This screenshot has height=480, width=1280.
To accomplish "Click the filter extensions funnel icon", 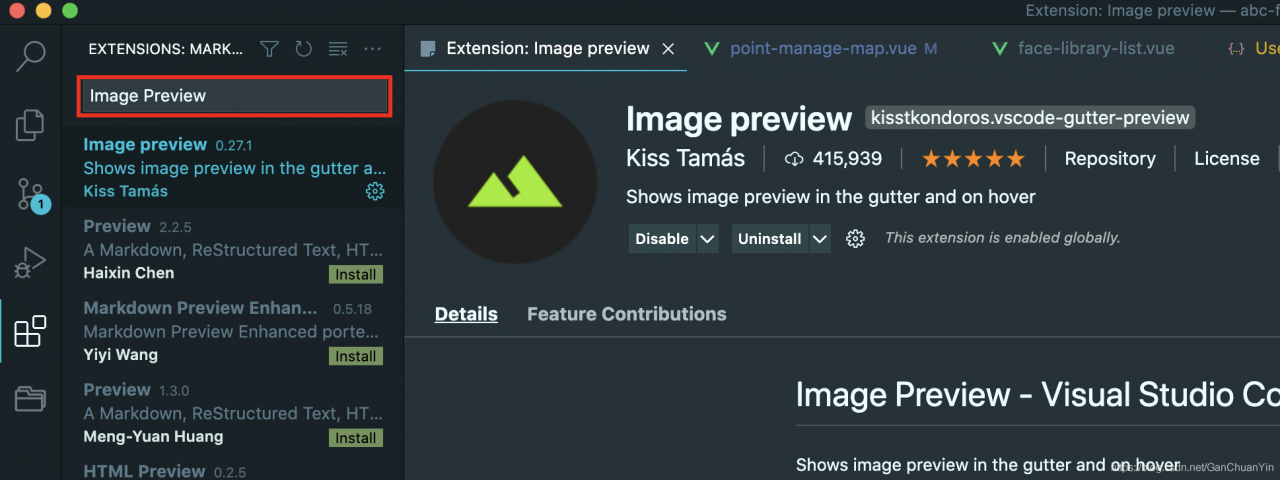I will pyautogui.click(x=270, y=49).
